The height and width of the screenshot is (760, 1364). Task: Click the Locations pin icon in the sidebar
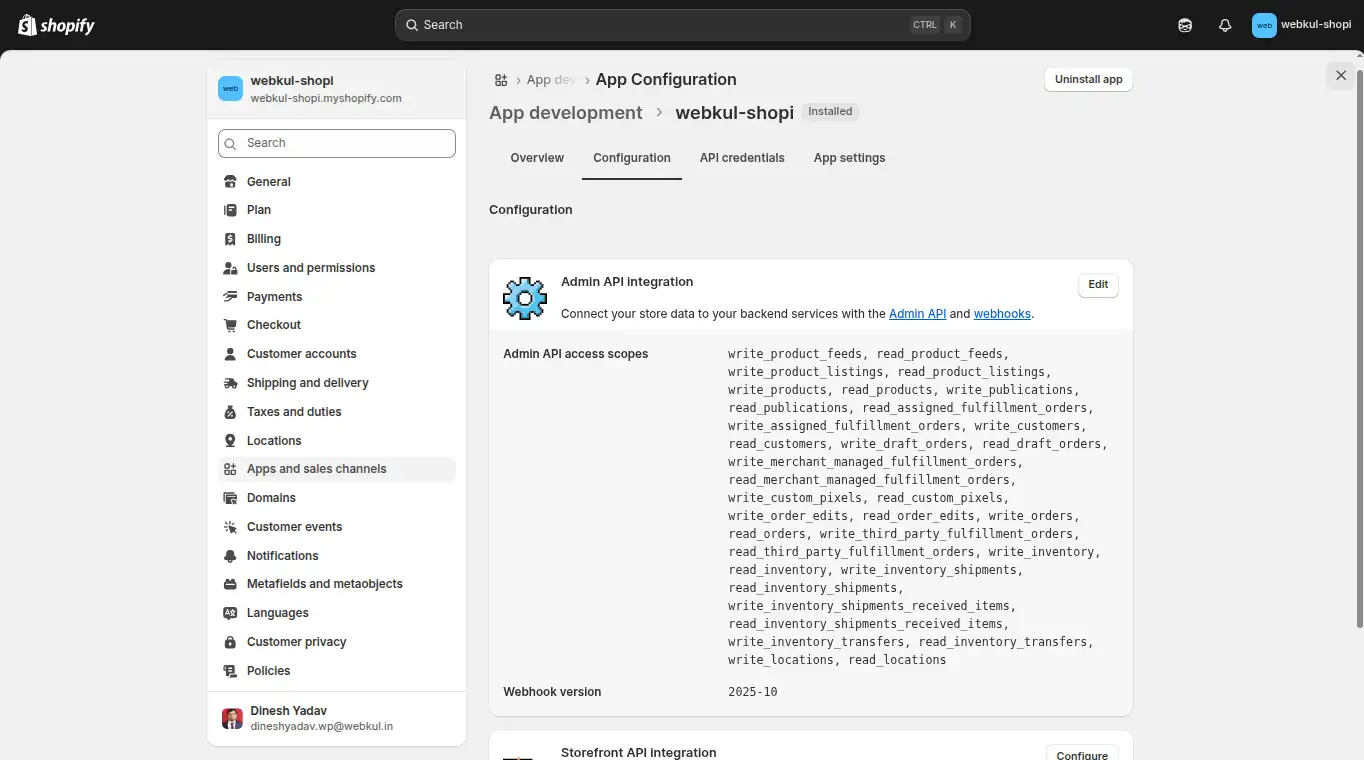(x=230, y=440)
